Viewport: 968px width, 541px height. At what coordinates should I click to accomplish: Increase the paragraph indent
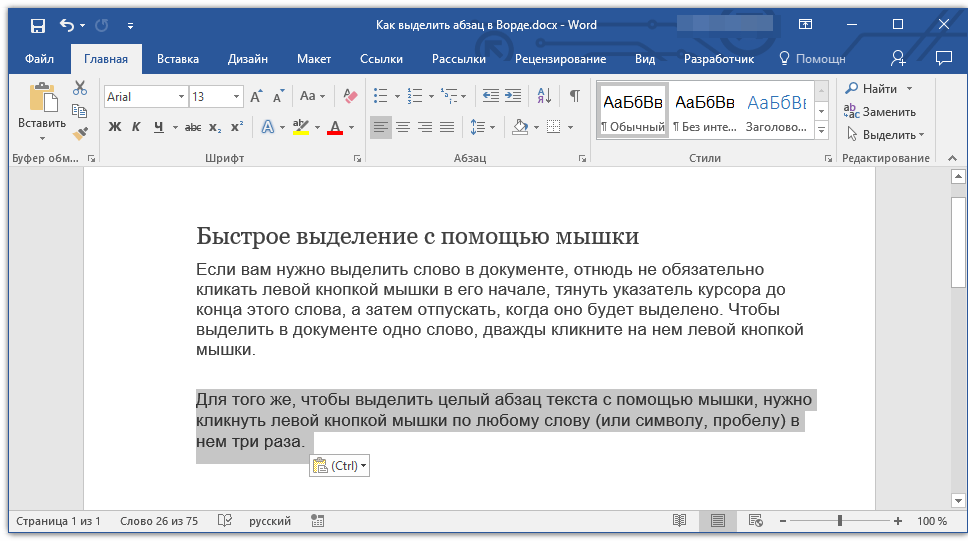tap(513, 96)
